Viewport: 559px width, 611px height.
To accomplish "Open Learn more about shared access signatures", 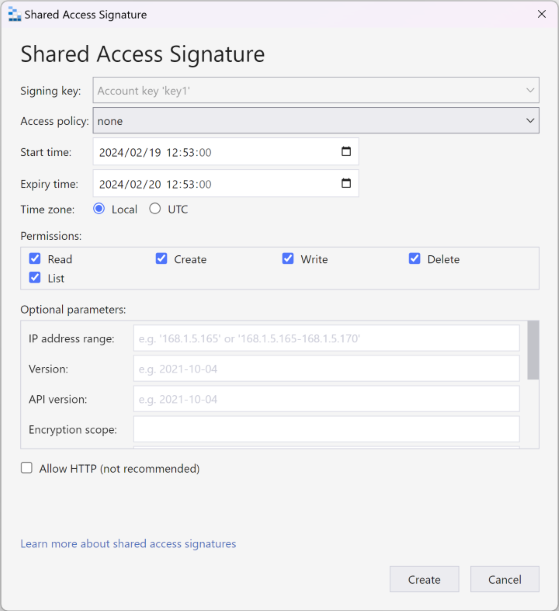I will click(128, 544).
